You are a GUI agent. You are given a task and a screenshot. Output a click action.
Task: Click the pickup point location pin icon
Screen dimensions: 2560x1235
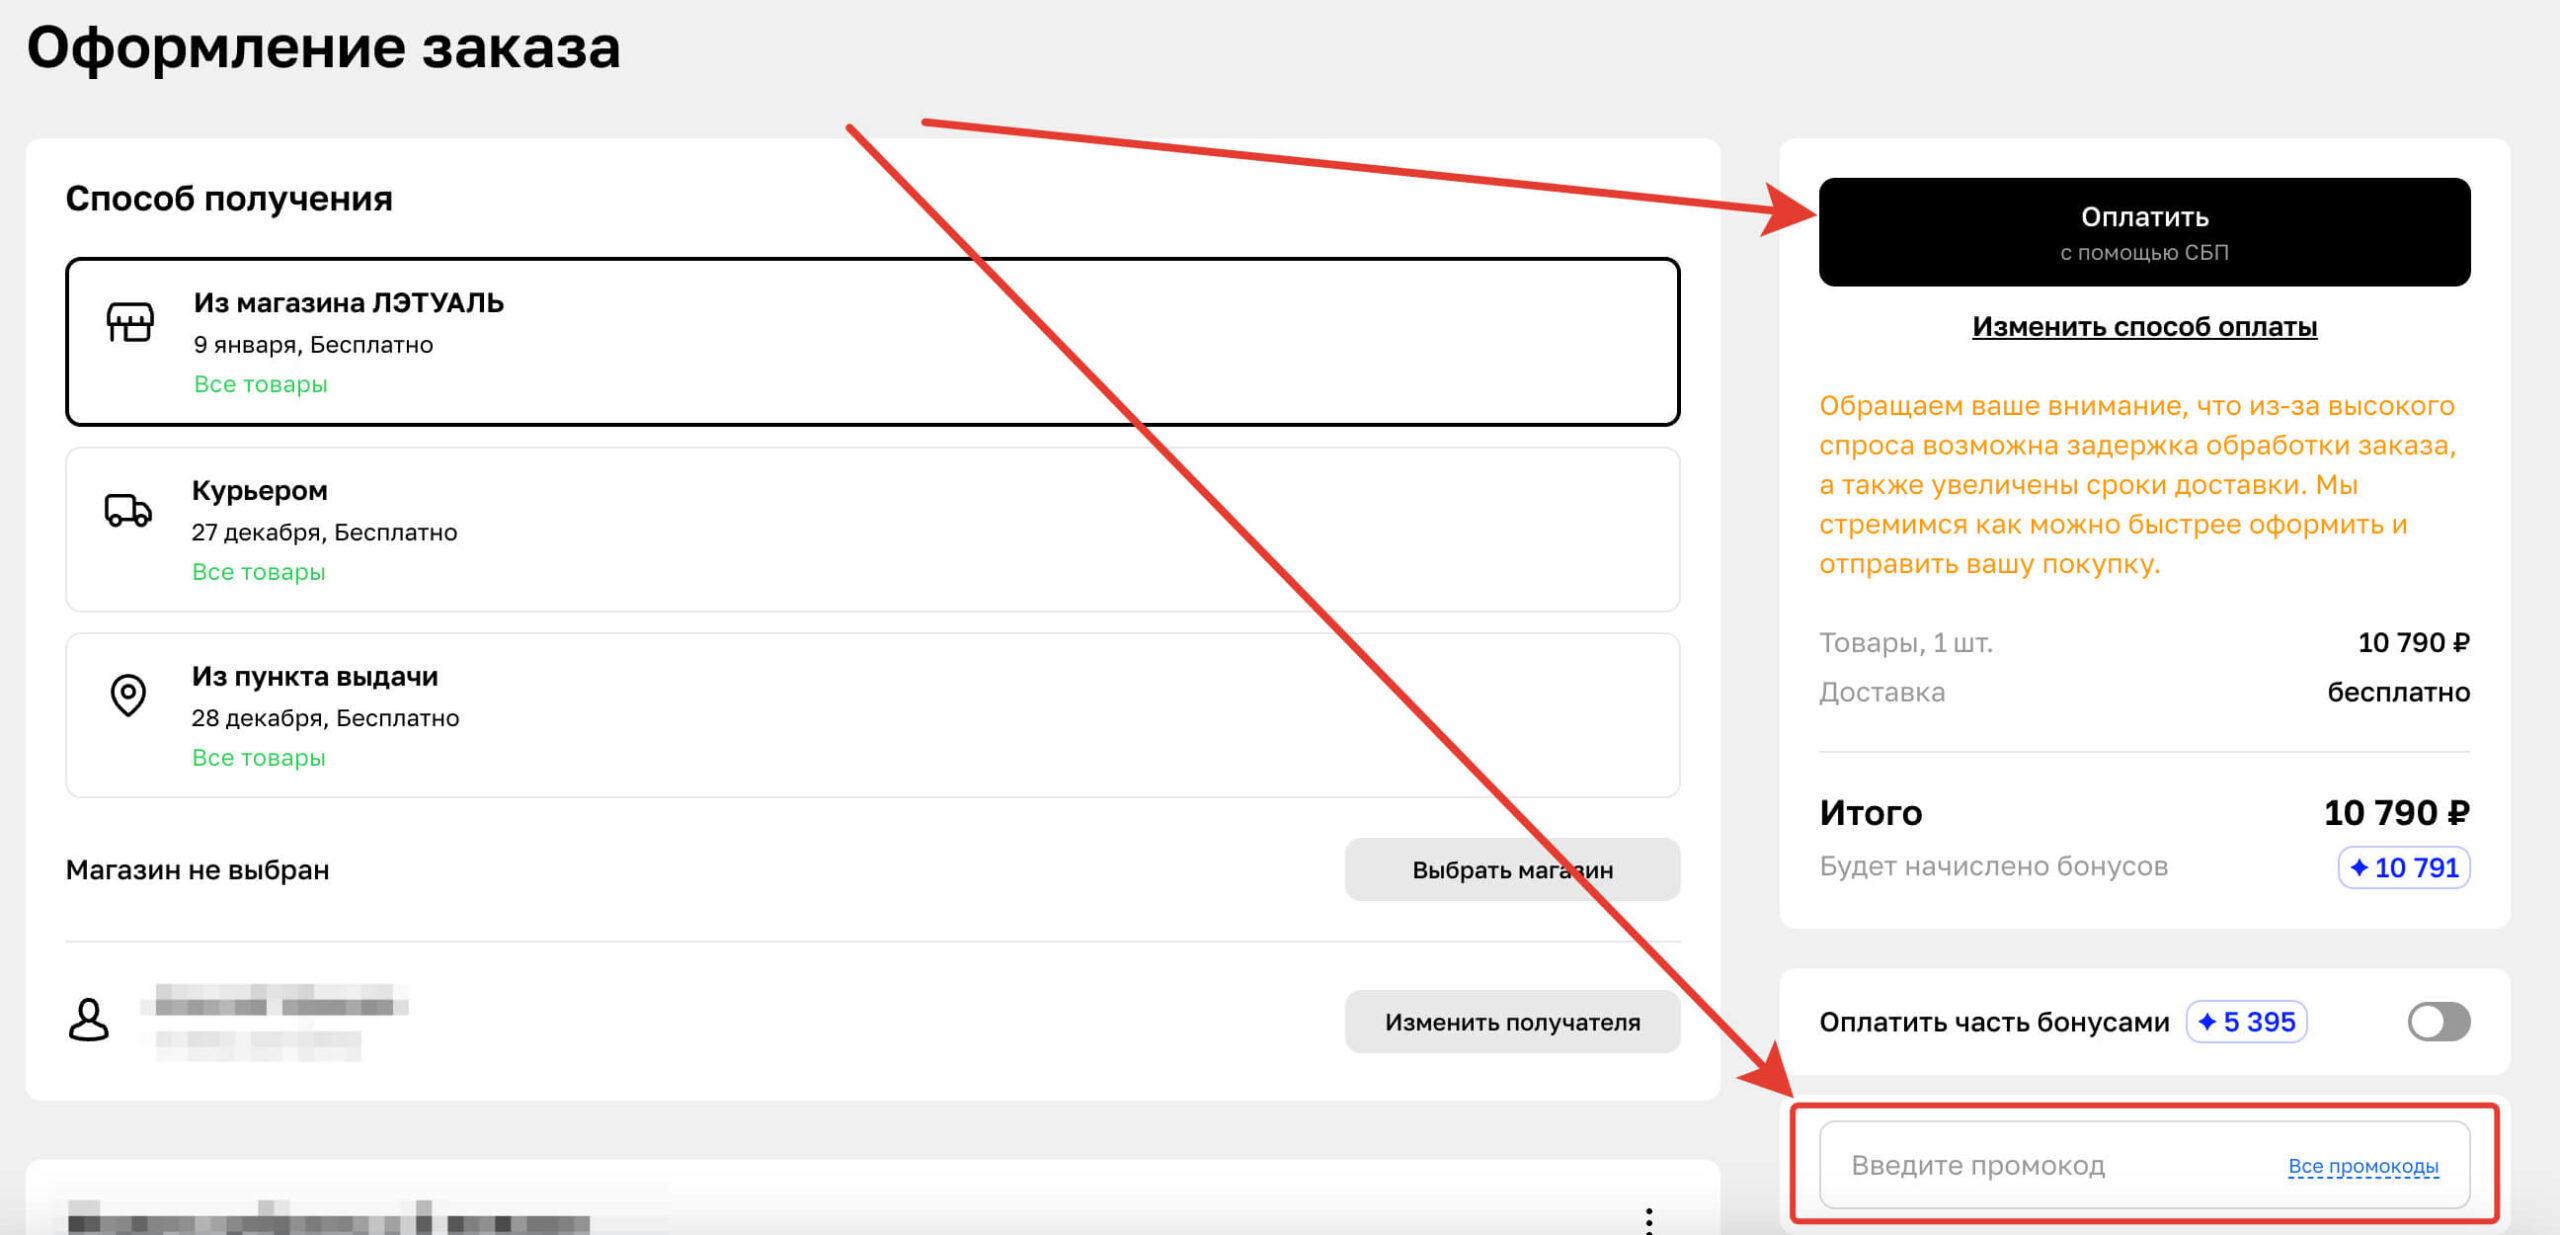coord(128,695)
